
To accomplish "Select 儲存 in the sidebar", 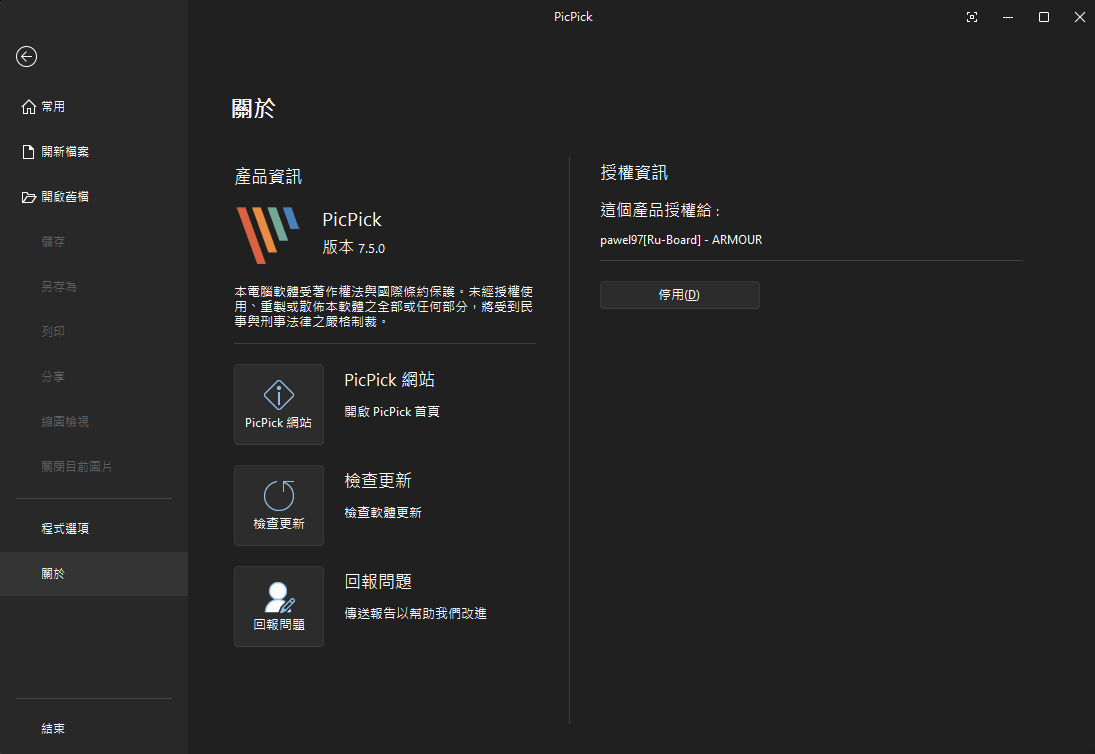I will click(94, 242).
